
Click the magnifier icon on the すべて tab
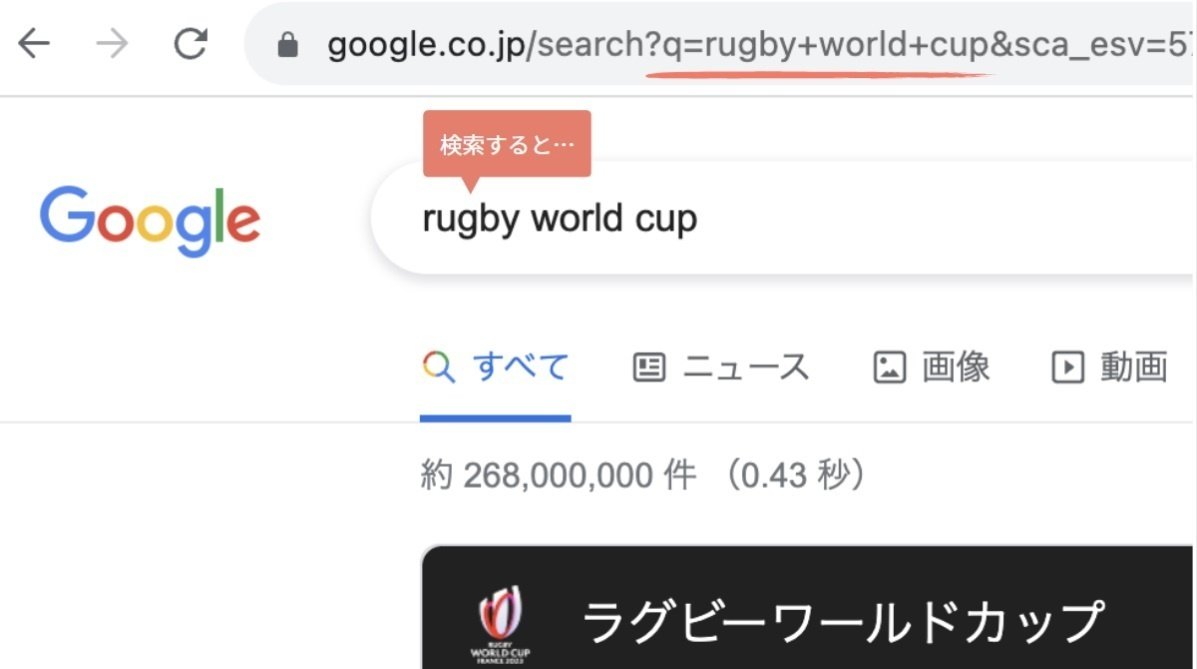click(438, 367)
